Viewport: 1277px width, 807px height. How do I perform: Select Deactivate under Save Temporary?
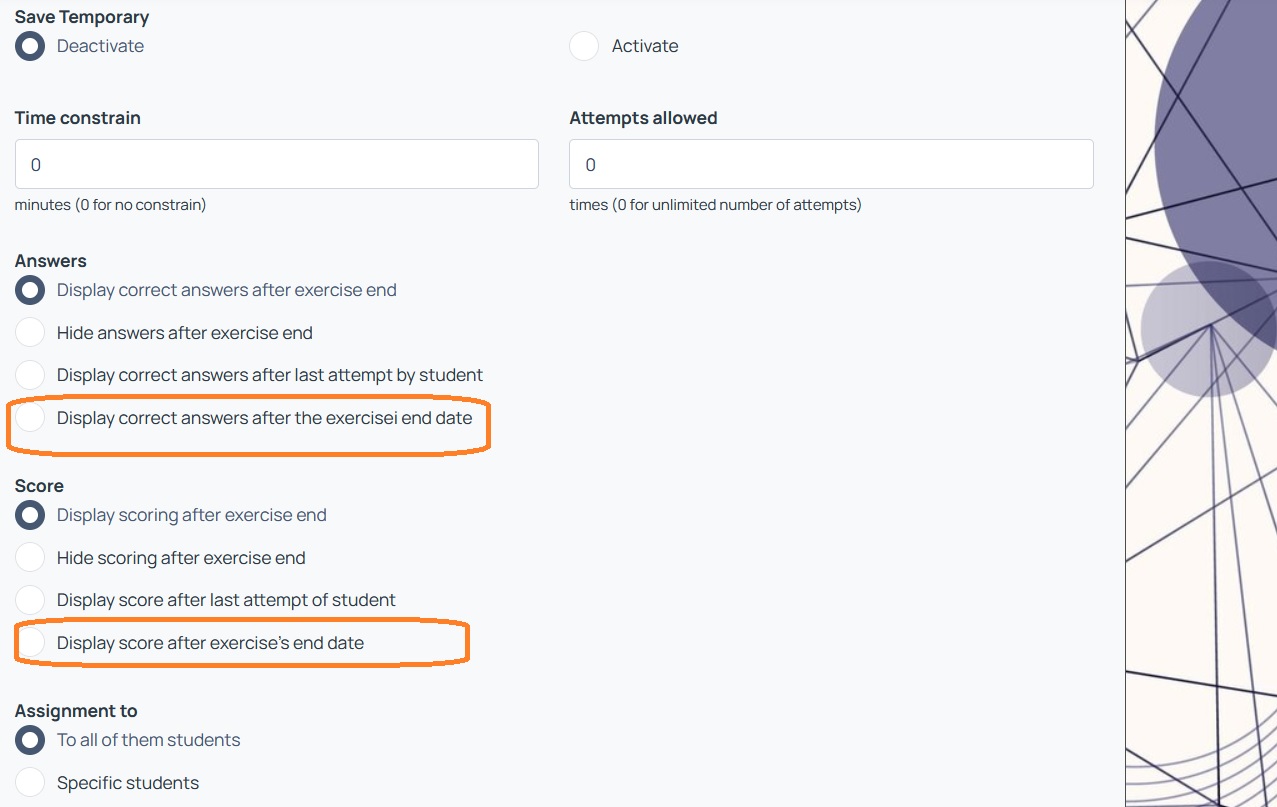pos(30,46)
